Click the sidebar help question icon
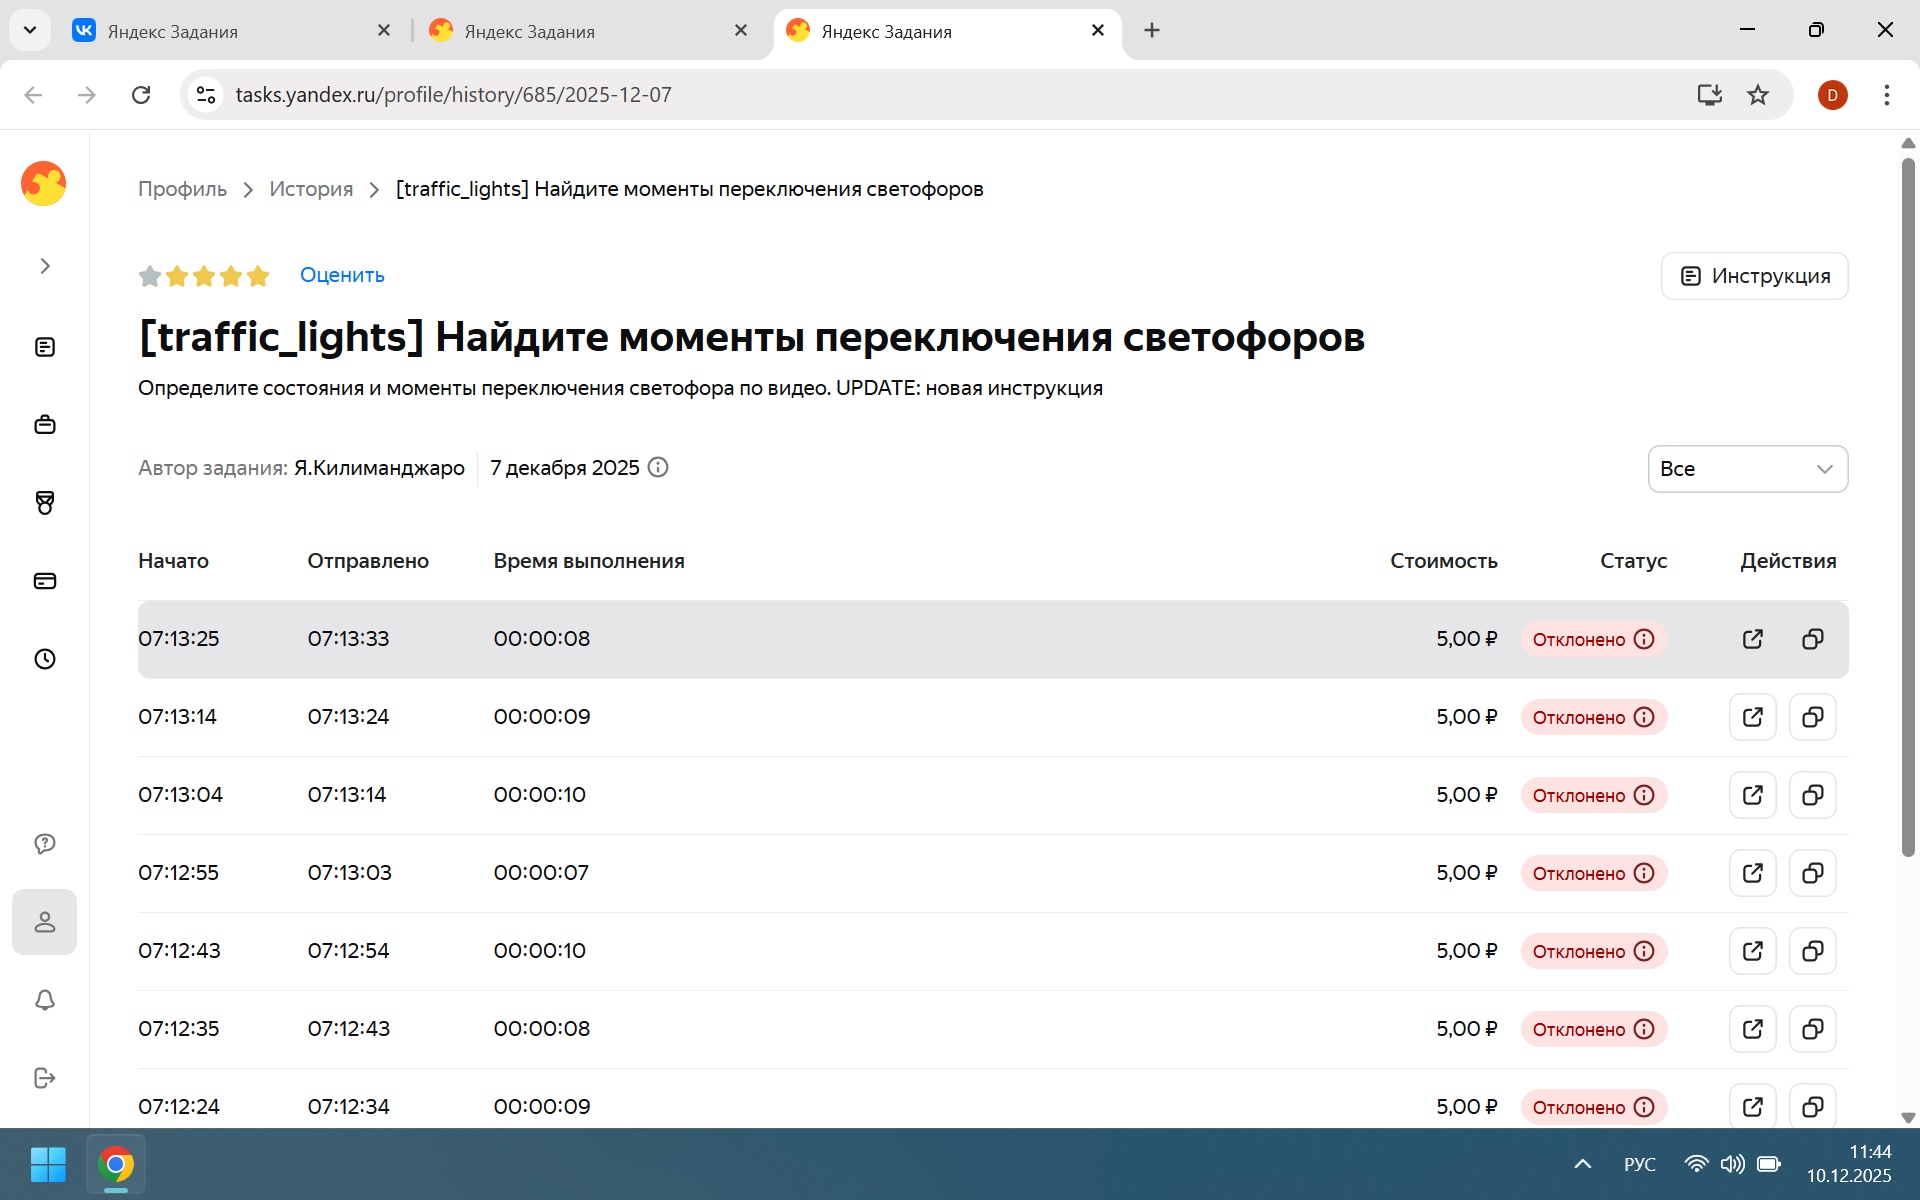Viewport: 1920px width, 1200px height. tap(45, 844)
